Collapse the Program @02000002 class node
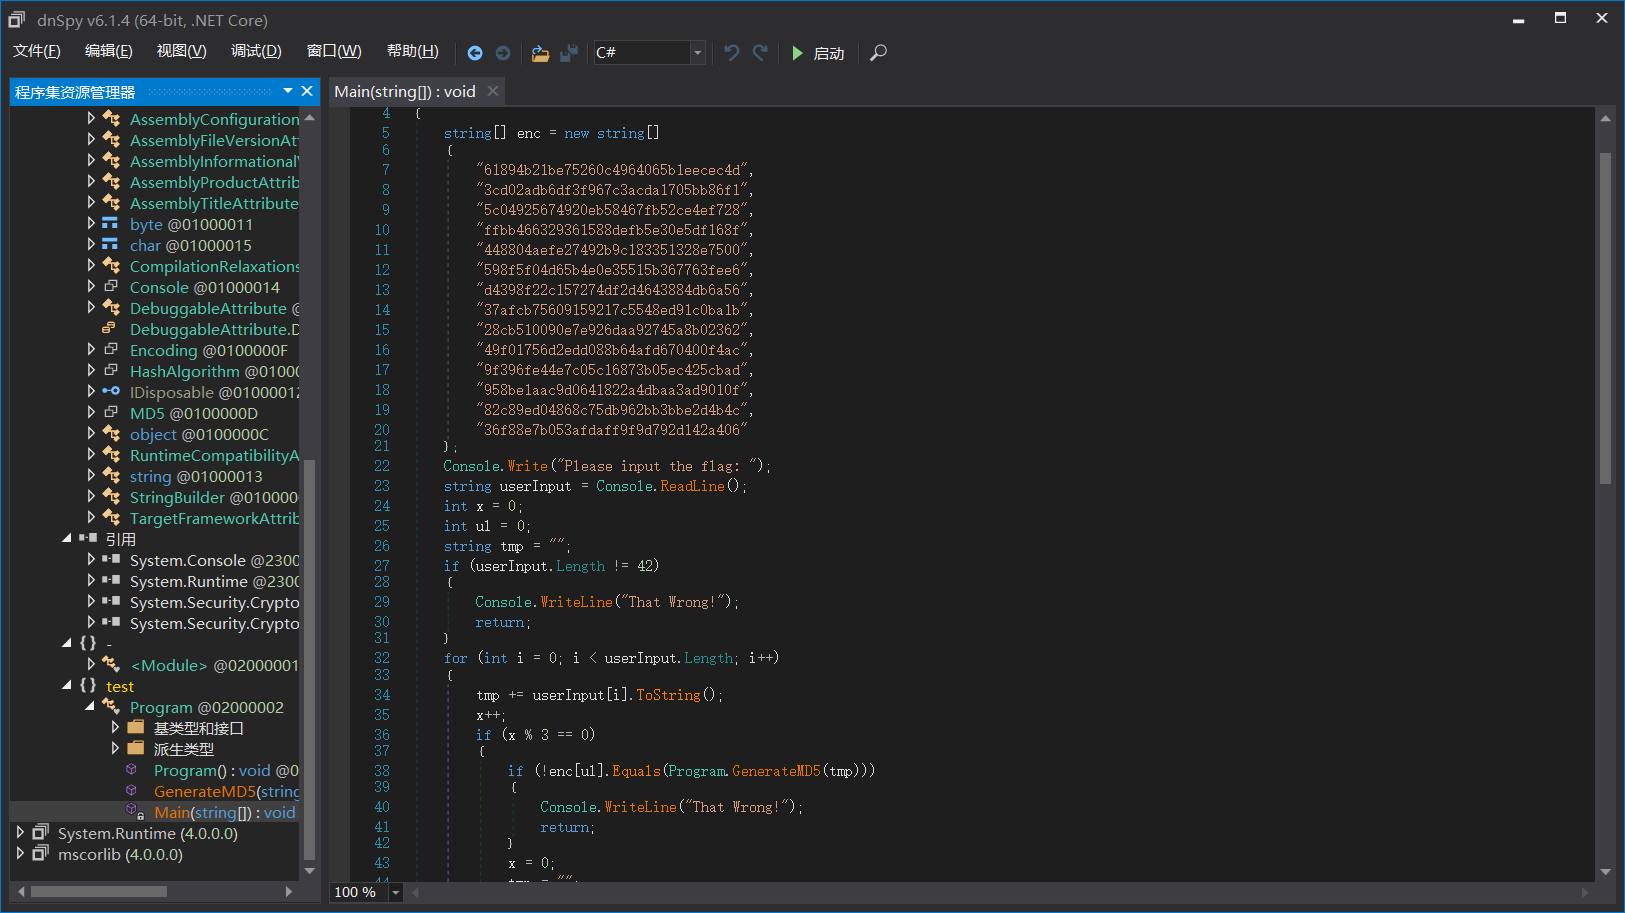This screenshot has width=1625, height=913. tap(91, 706)
